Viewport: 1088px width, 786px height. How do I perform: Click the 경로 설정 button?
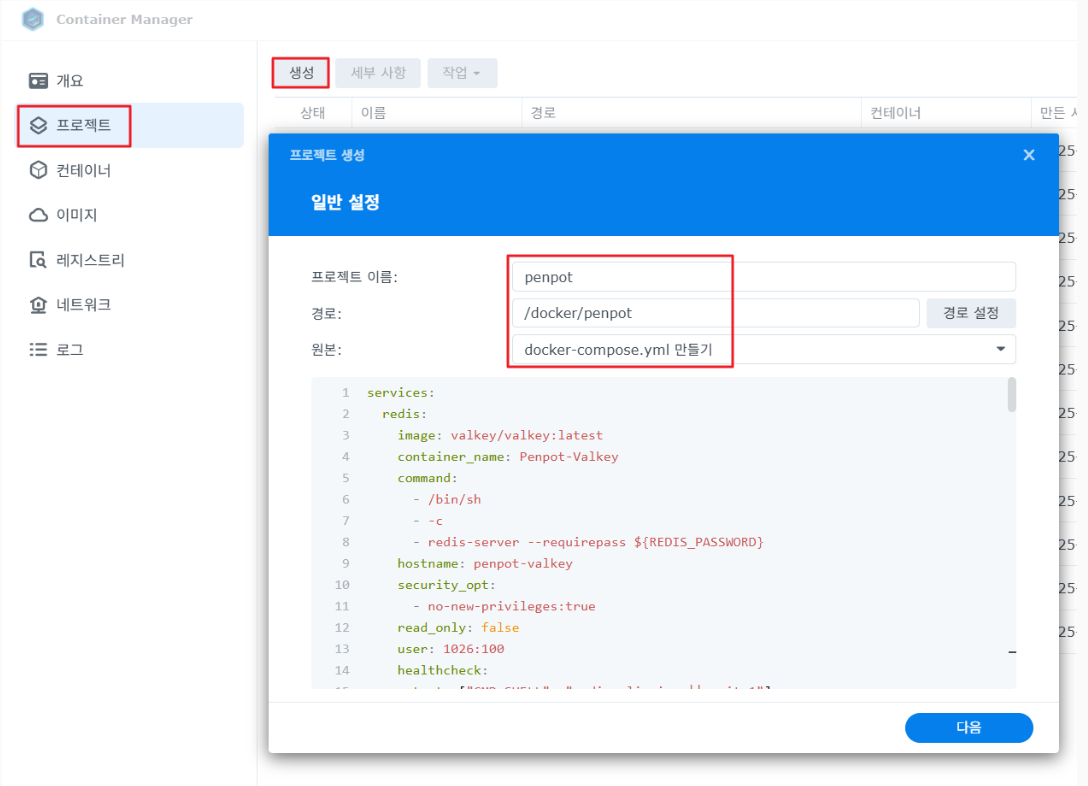point(970,313)
